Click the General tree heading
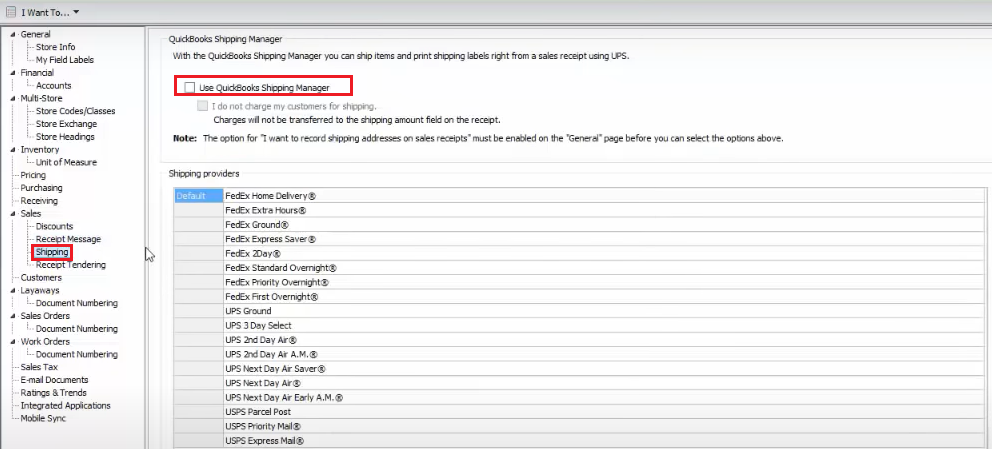 pyautogui.click(x=35, y=34)
